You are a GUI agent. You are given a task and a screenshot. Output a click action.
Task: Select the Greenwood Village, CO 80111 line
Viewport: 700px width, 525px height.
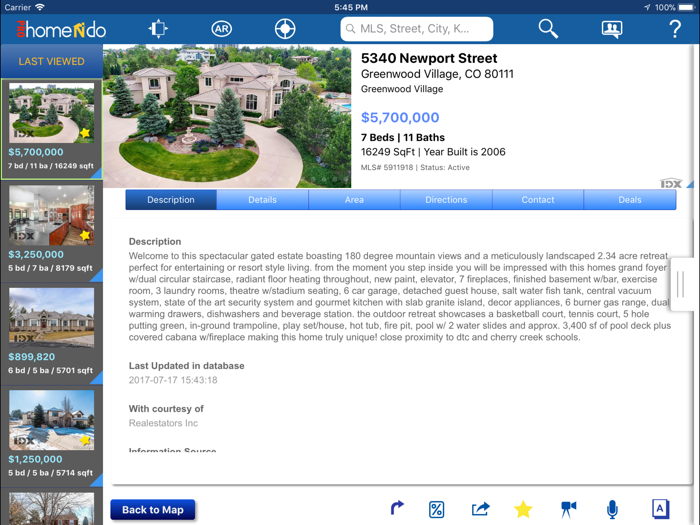coord(438,74)
